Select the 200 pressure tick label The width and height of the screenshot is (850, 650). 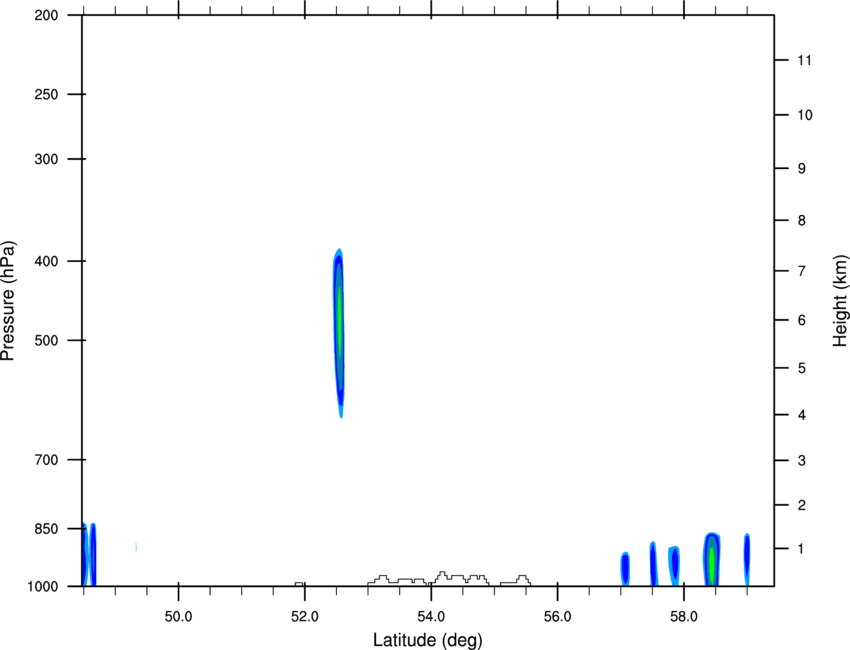46,15
